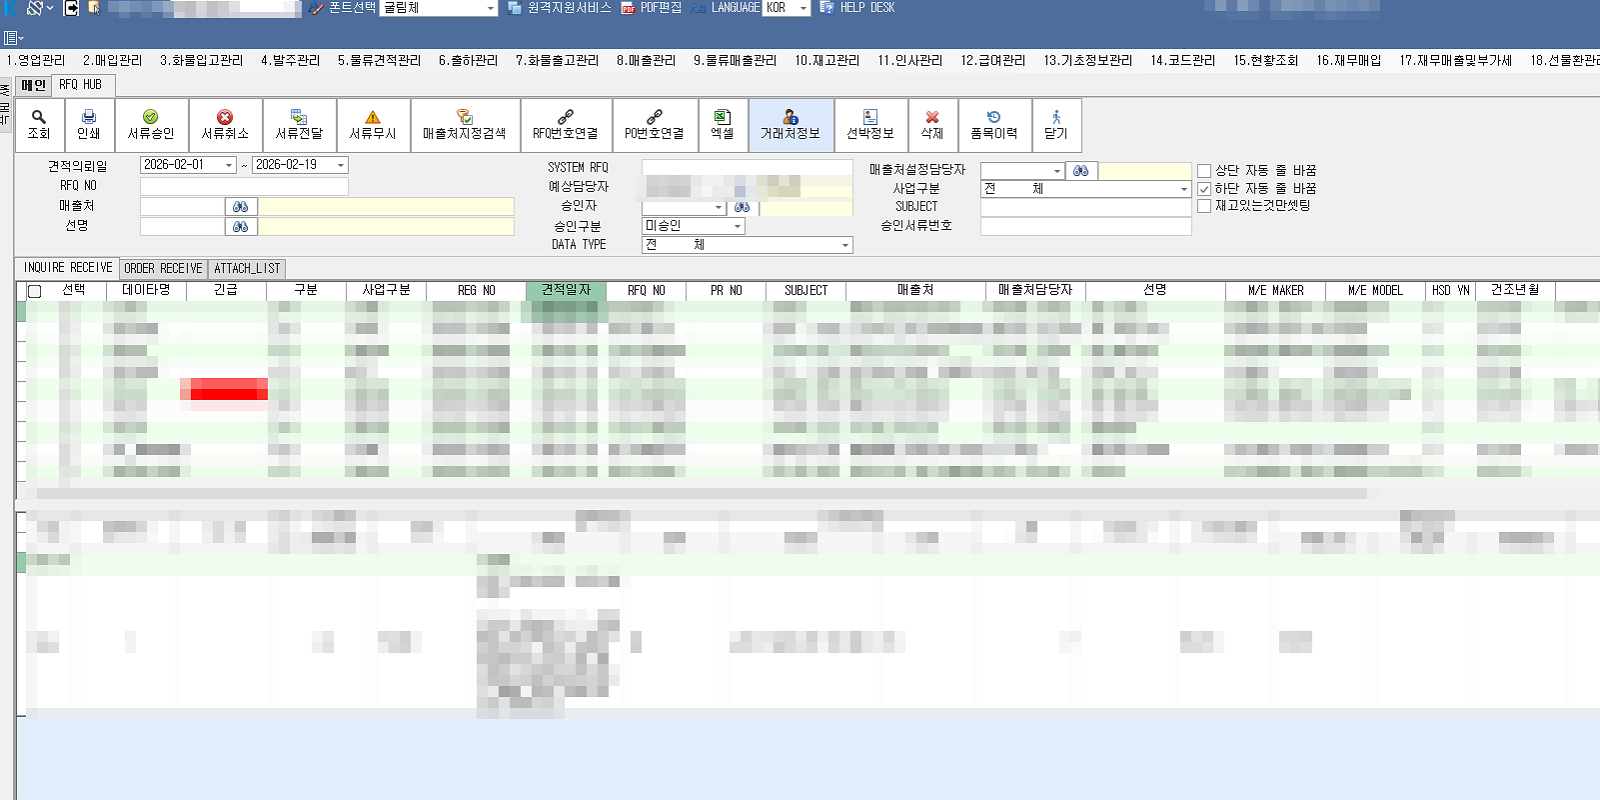Click the 서류취소 red cancel icon

point(225,118)
